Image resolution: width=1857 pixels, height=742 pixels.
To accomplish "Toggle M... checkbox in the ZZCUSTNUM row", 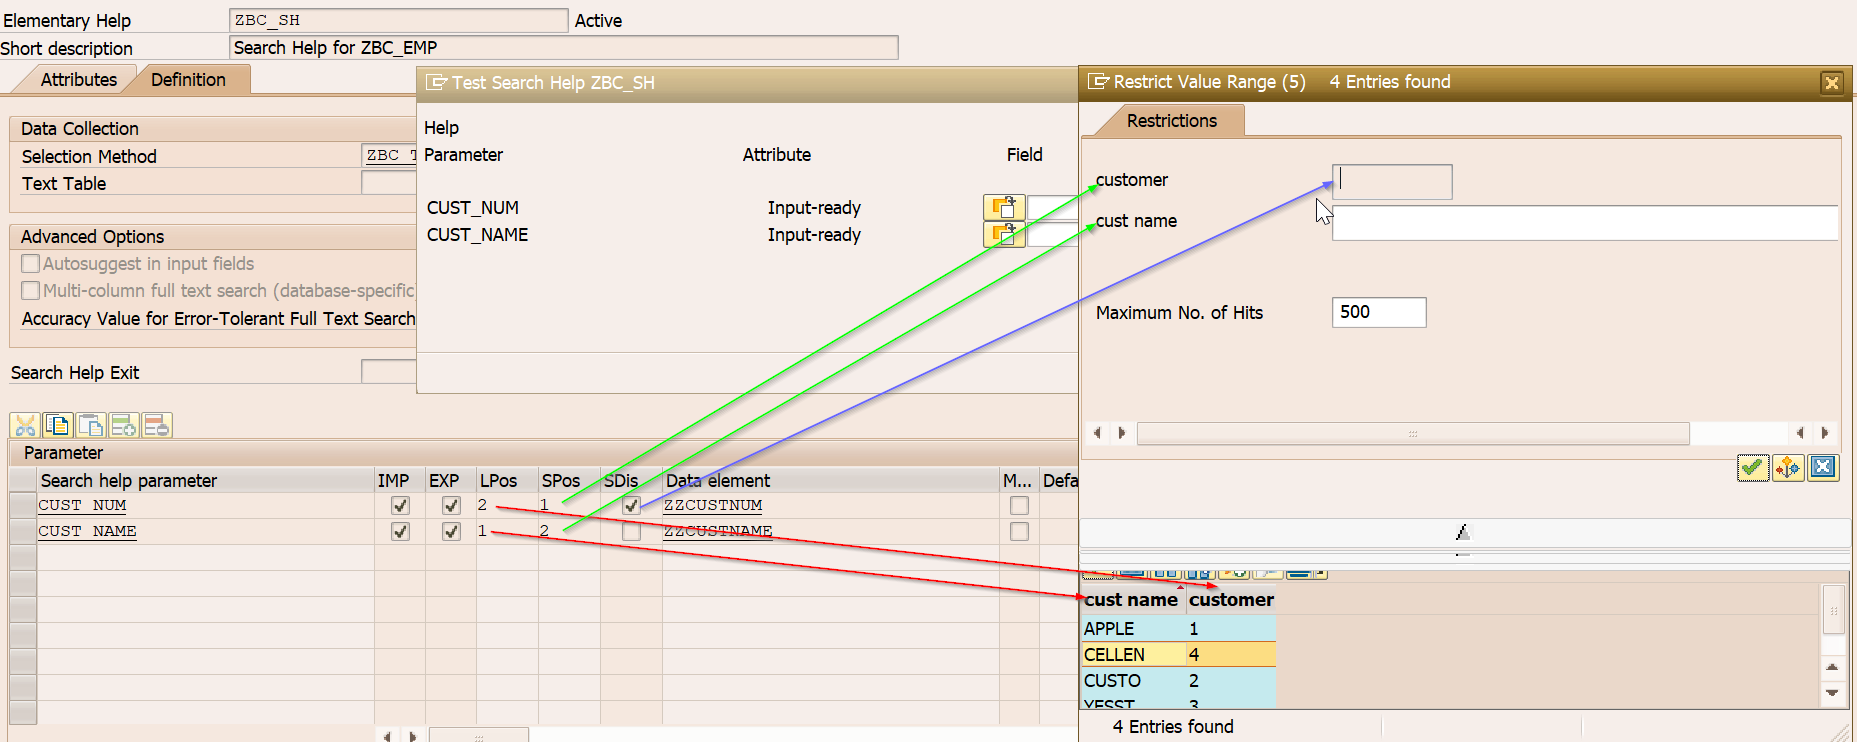I will (1019, 506).
